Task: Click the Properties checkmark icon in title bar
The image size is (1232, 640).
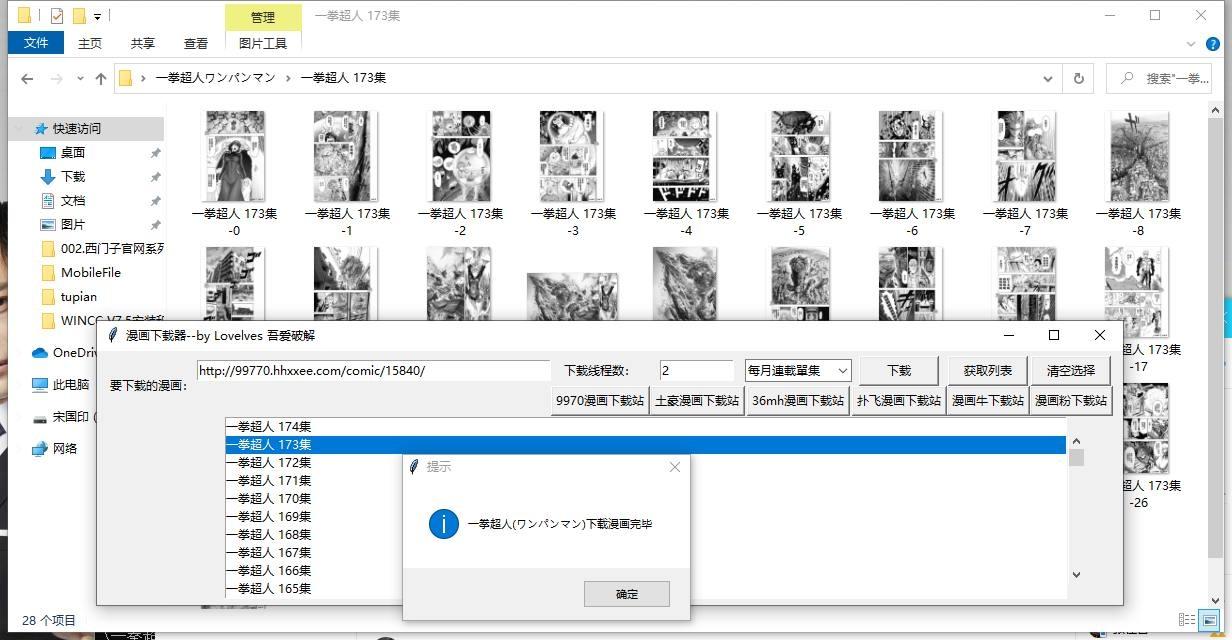Action: pyautogui.click(x=56, y=16)
